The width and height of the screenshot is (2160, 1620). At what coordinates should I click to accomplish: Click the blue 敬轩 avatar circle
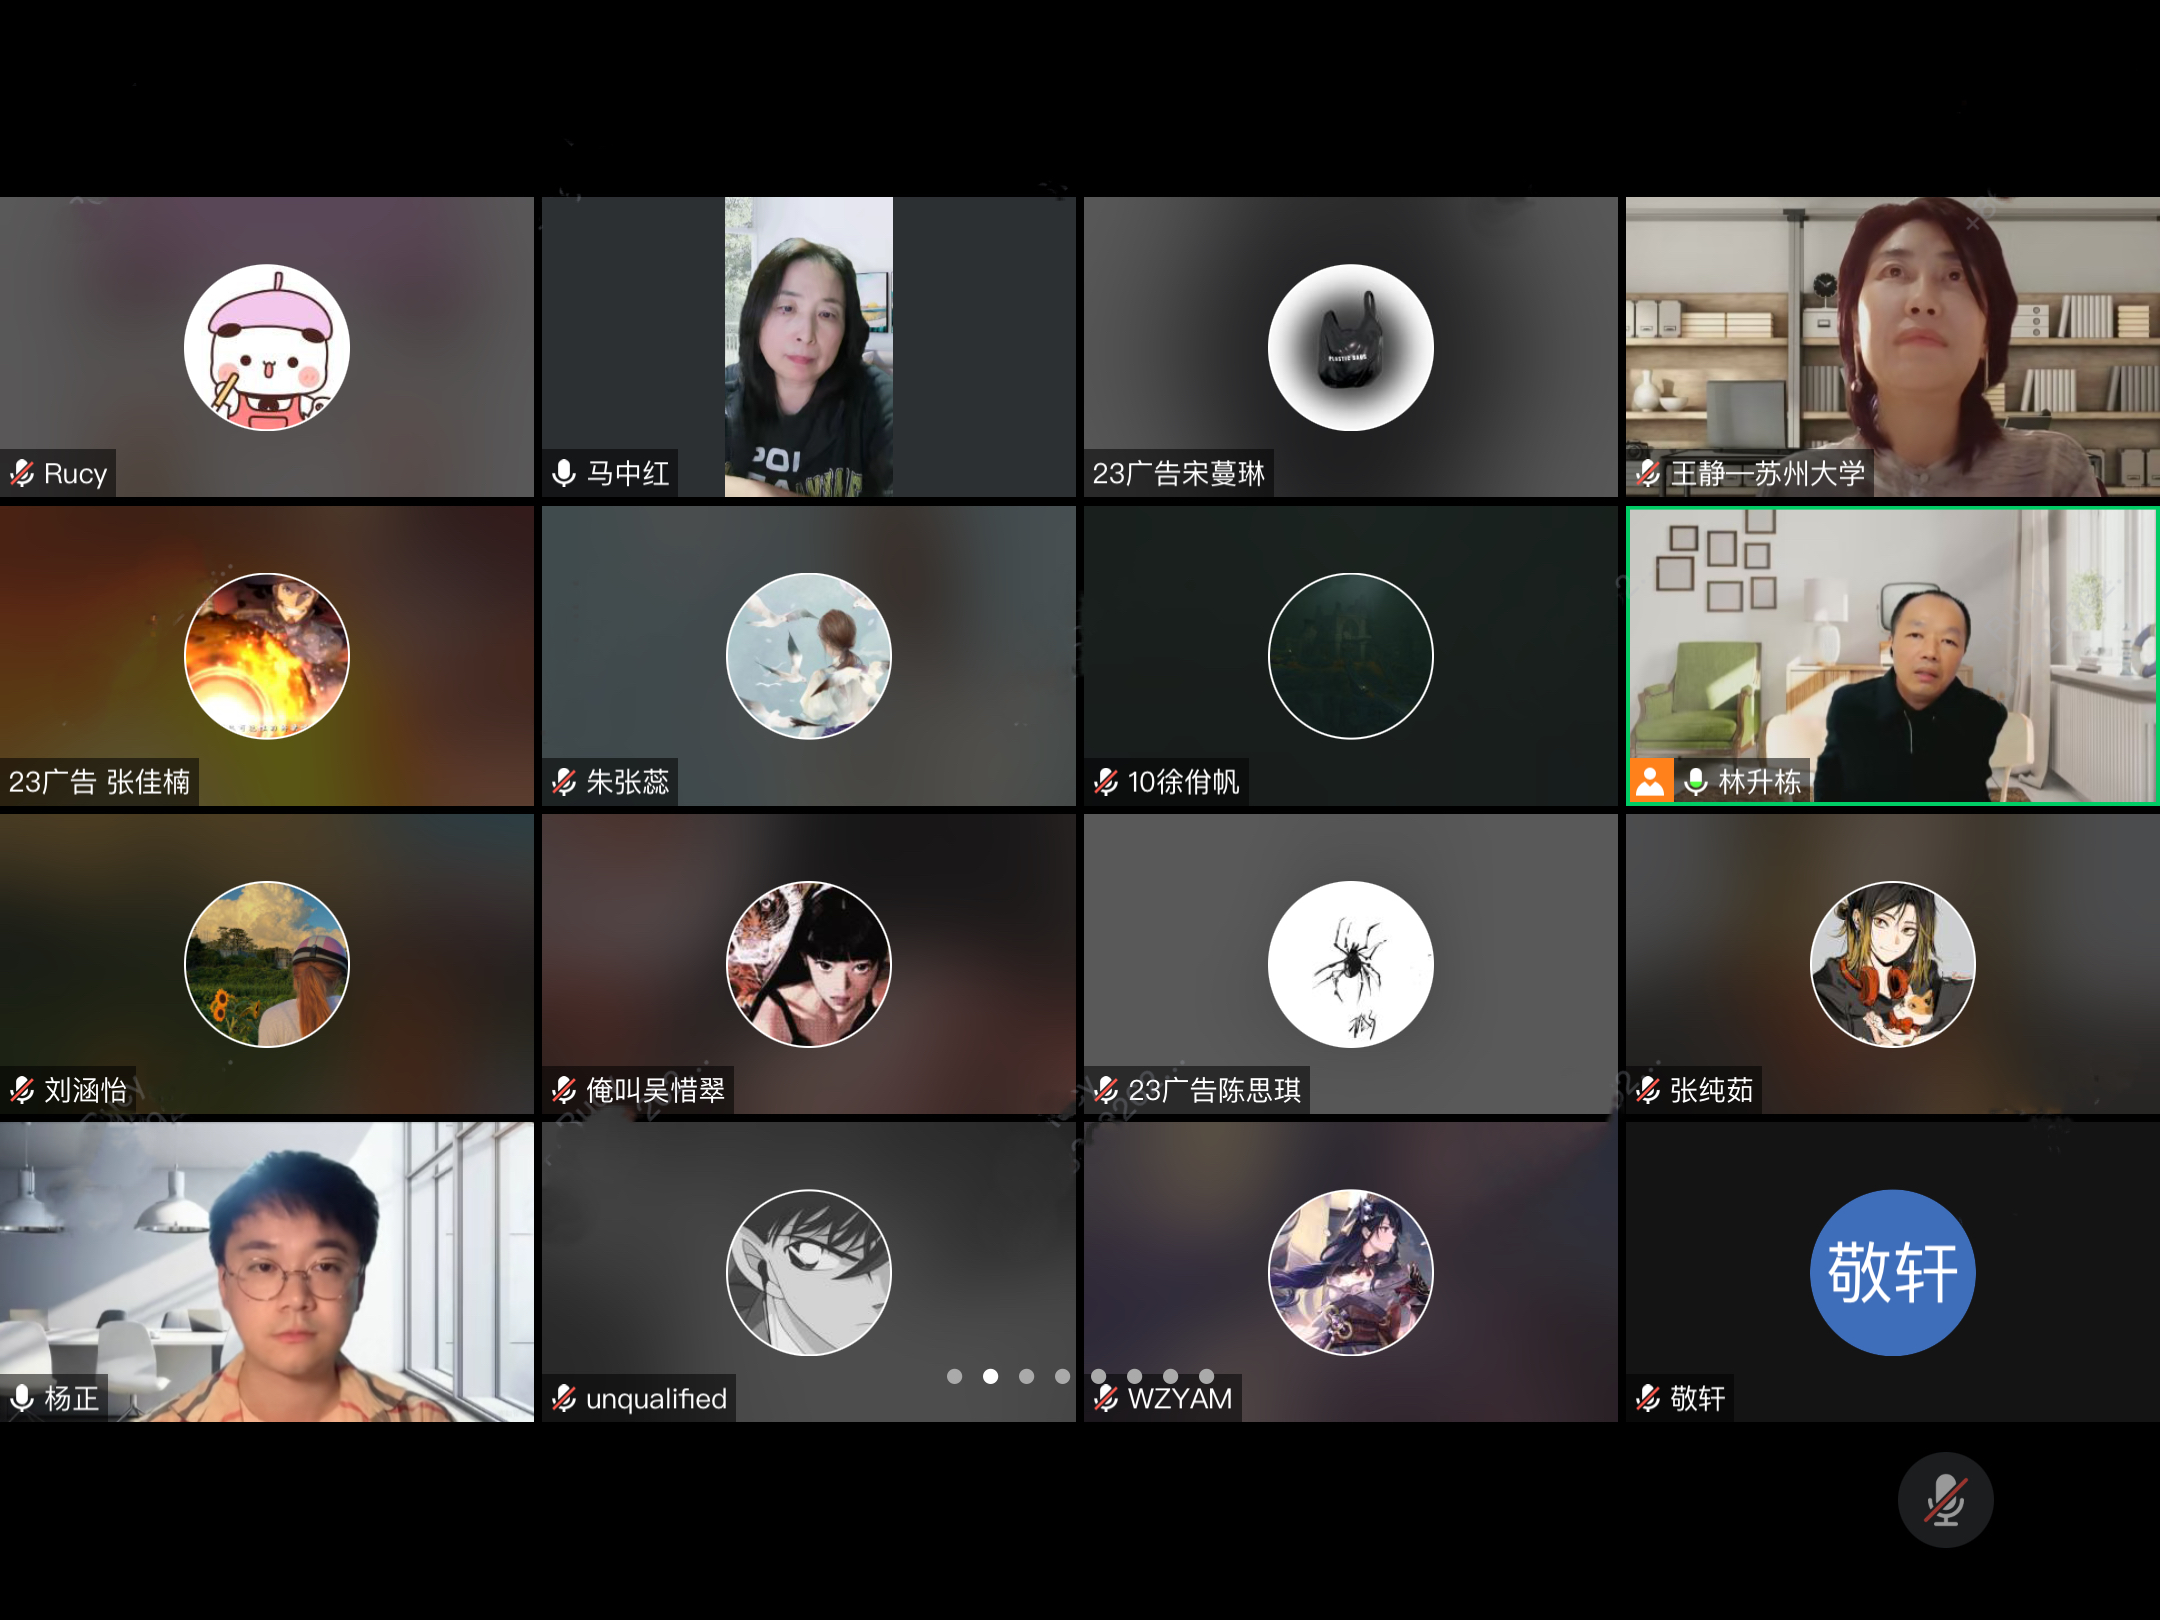[x=1892, y=1272]
